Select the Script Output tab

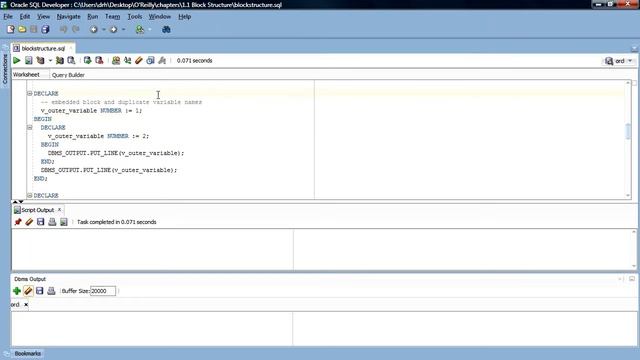(38, 210)
